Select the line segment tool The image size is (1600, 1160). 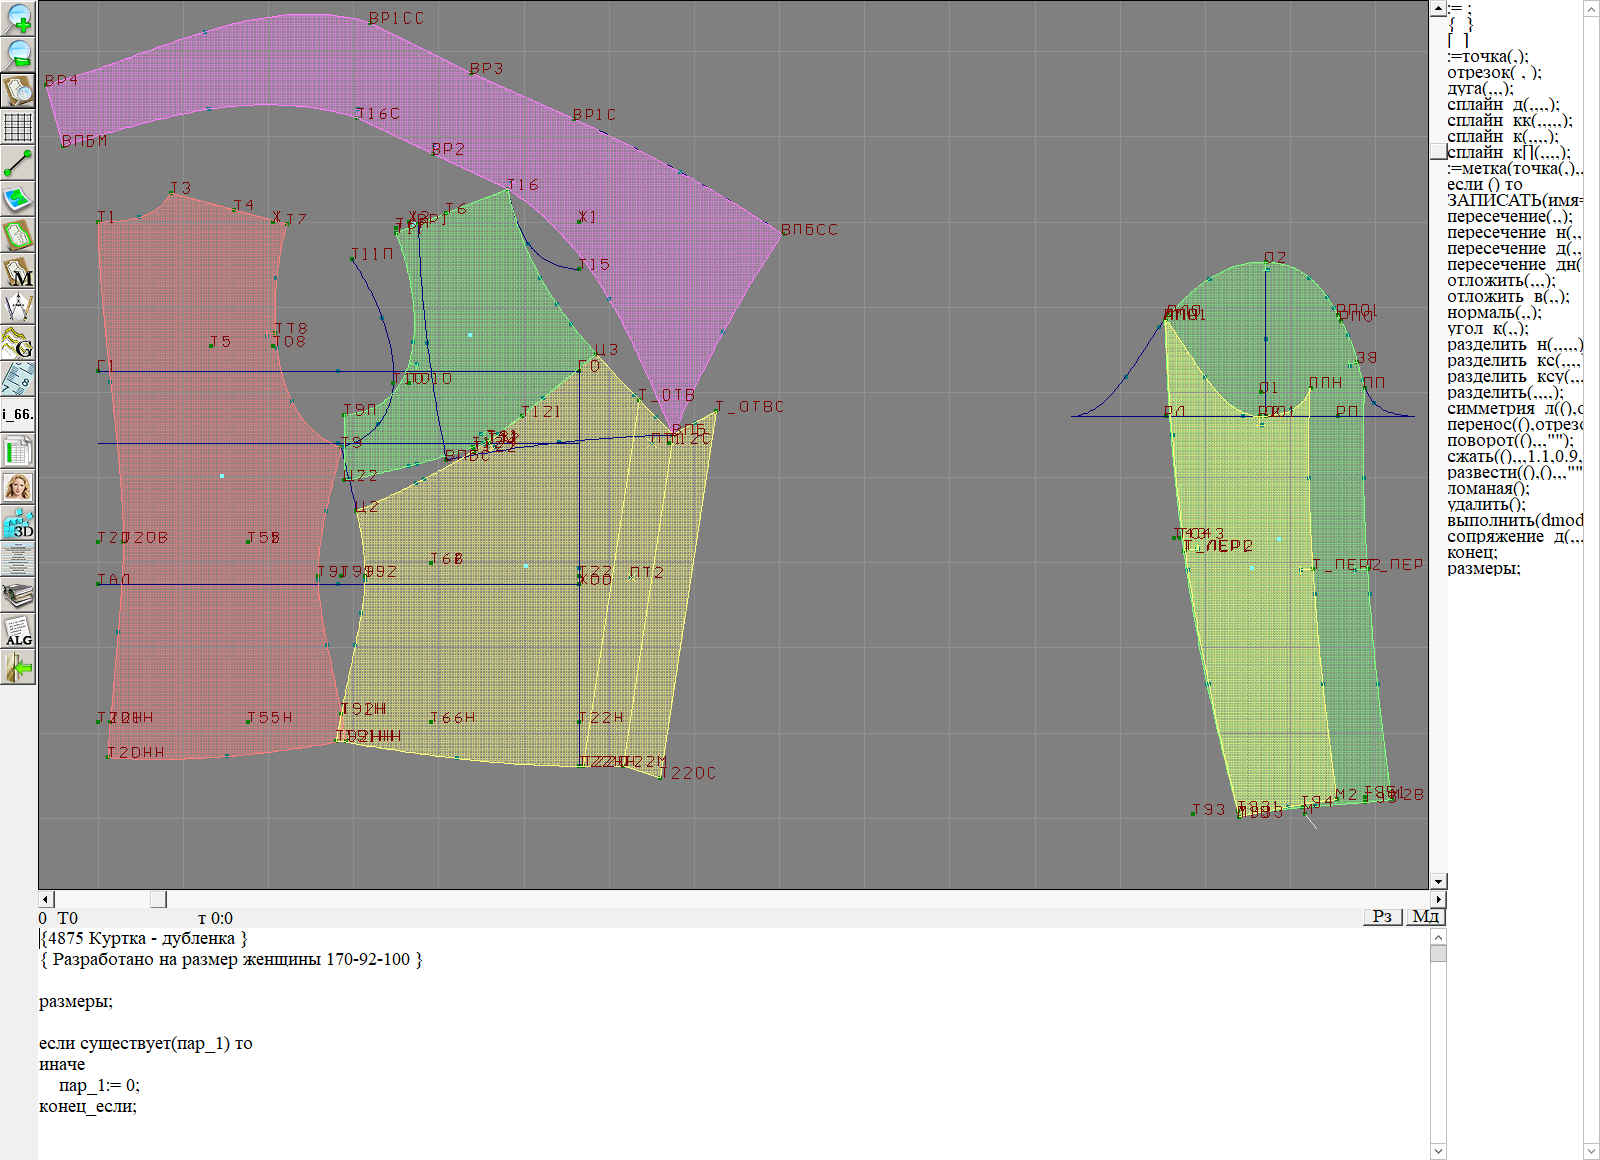[18, 163]
